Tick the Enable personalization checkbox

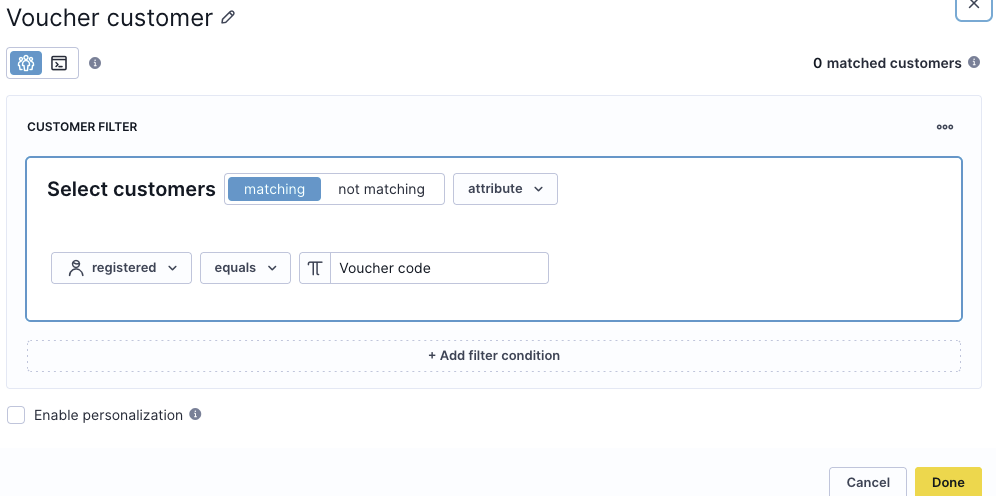(16, 415)
